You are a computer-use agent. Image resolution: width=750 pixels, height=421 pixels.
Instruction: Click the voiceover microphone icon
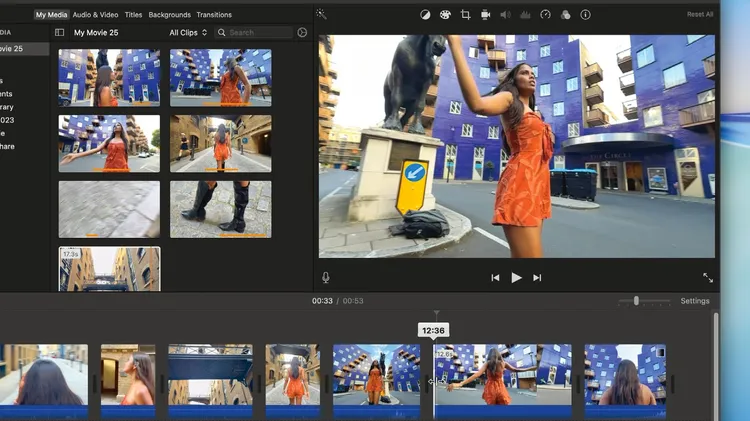click(326, 278)
